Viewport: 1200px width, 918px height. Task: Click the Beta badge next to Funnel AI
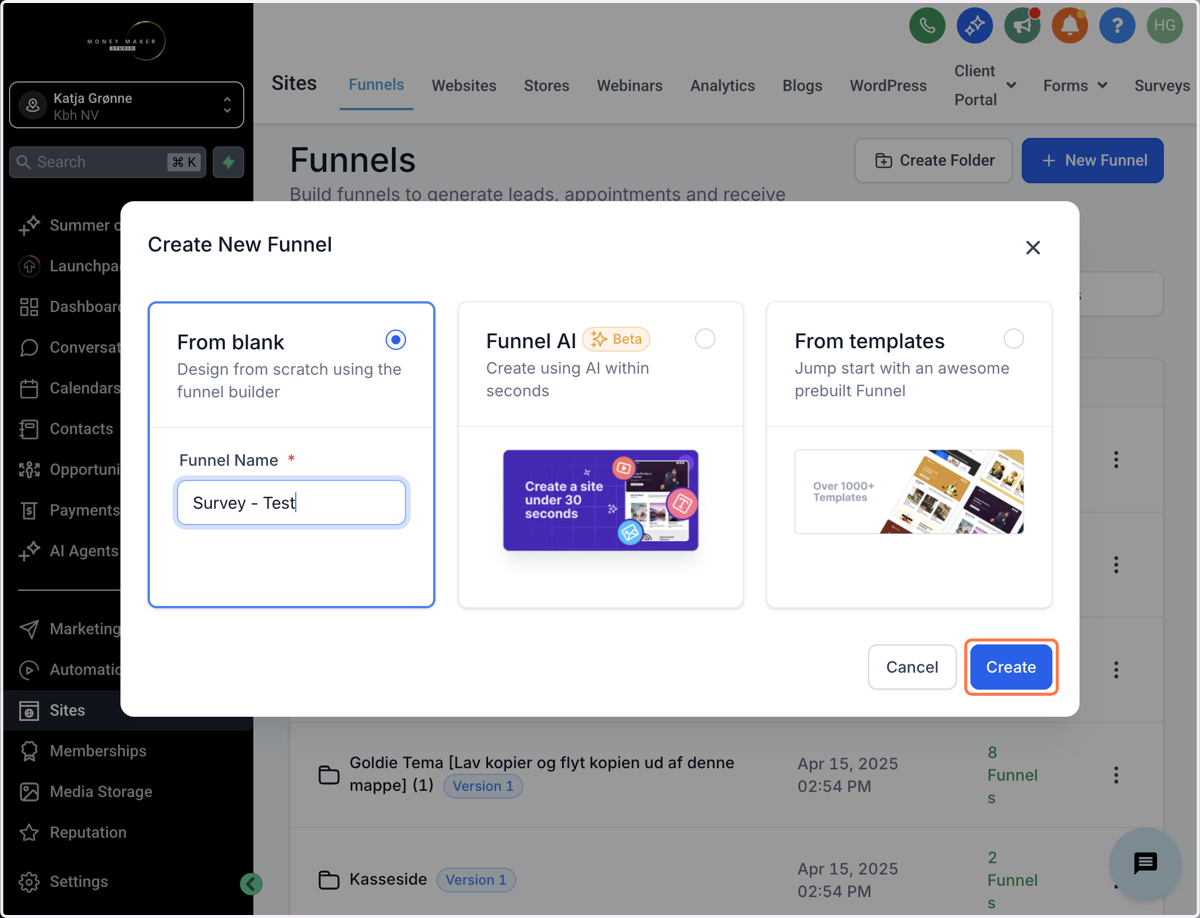tap(616, 339)
